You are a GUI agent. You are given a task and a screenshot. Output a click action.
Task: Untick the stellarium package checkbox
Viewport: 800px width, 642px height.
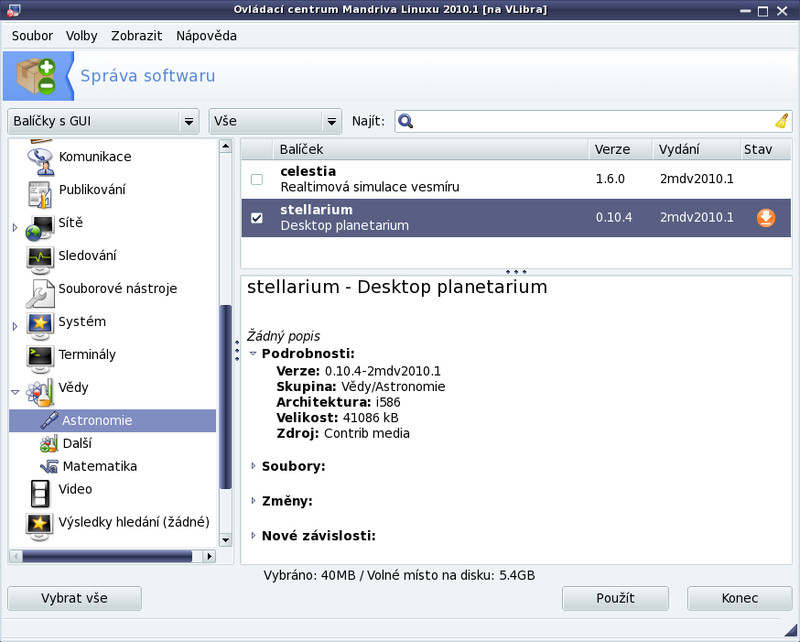pyautogui.click(x=257, y=218)
